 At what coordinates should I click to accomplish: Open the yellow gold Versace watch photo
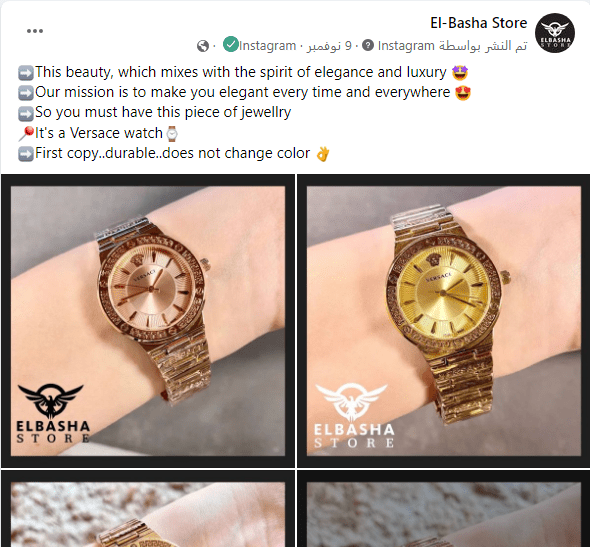[444, 321]
